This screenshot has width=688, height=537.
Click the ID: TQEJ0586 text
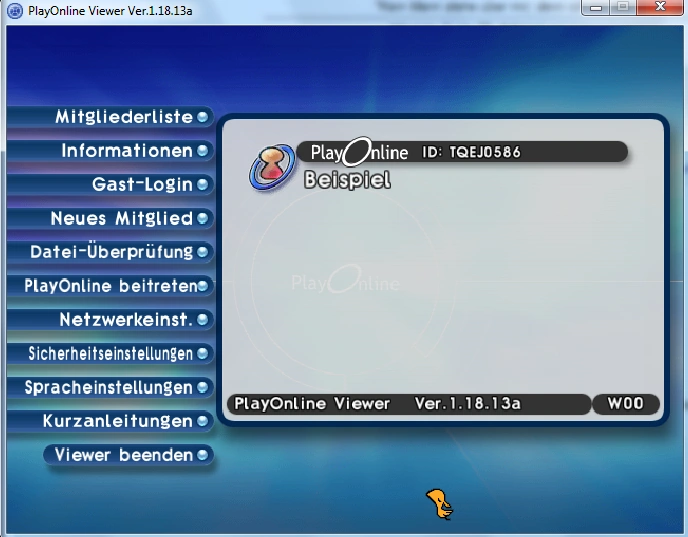471,152
